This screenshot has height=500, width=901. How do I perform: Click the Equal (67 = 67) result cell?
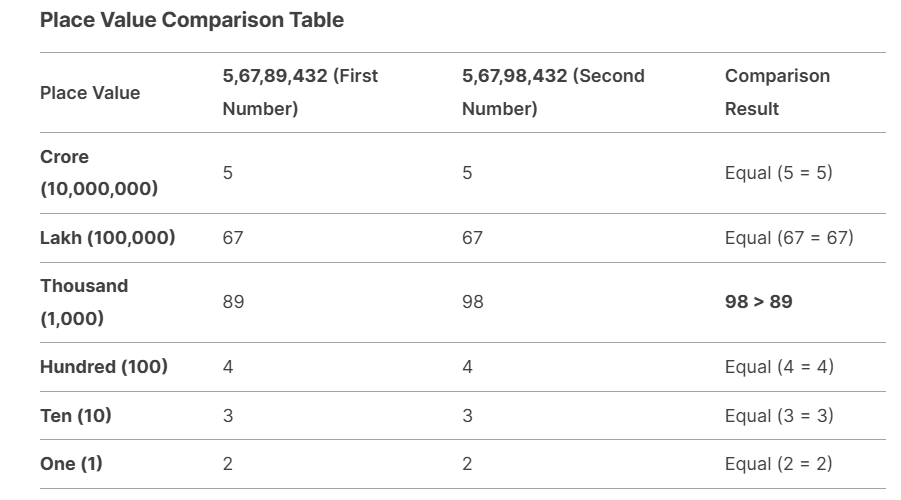coord(789,238)
